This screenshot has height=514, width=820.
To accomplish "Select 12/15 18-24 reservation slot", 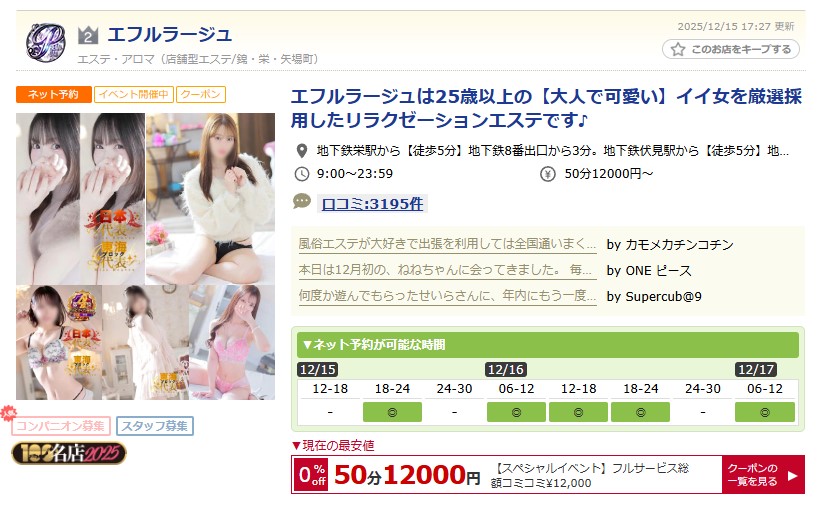I will (392, 412).
